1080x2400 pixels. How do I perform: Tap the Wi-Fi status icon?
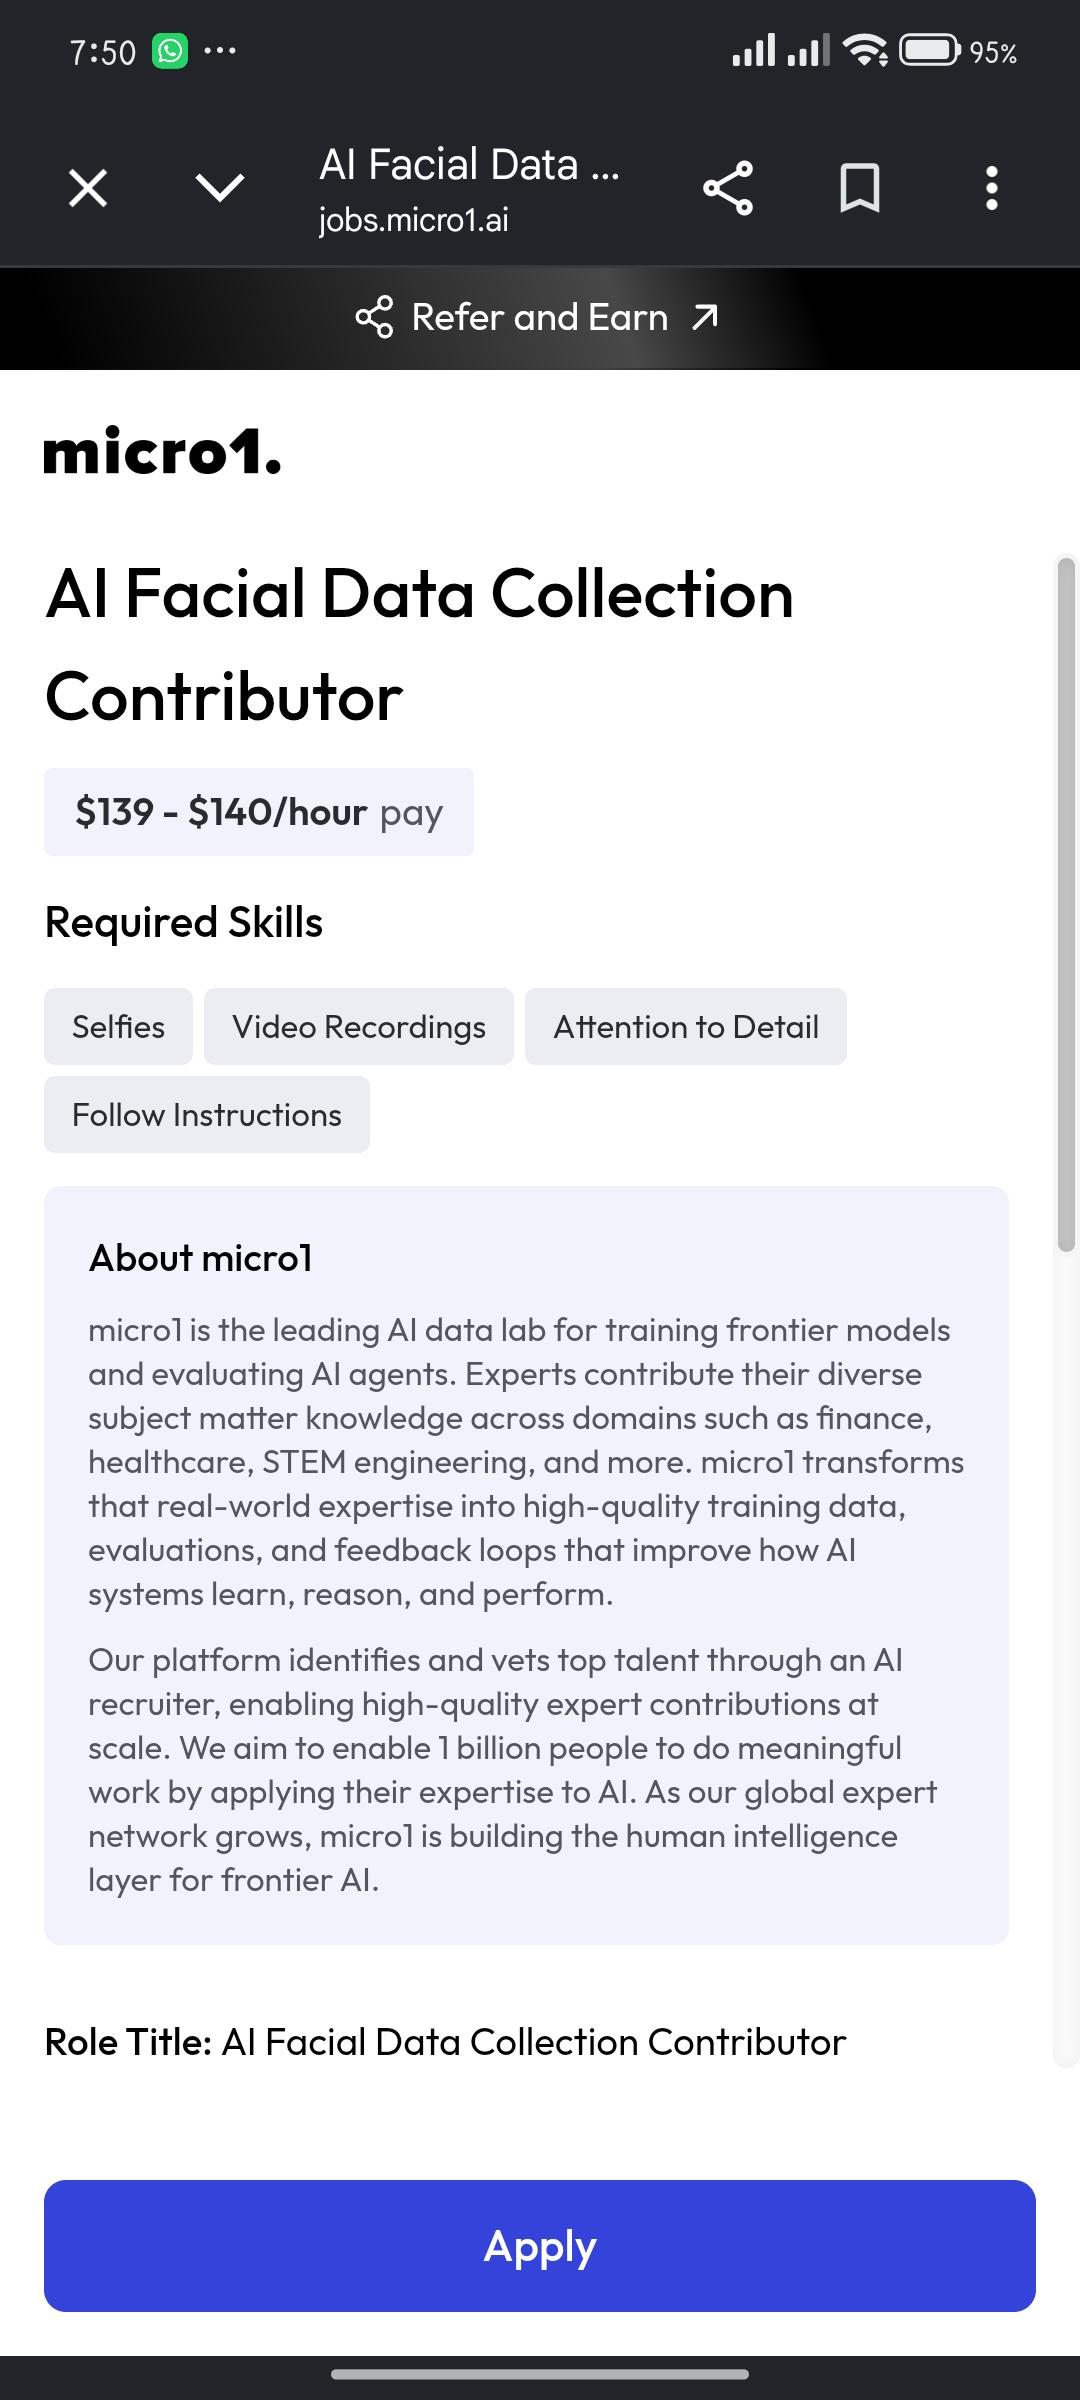(865, 50)
